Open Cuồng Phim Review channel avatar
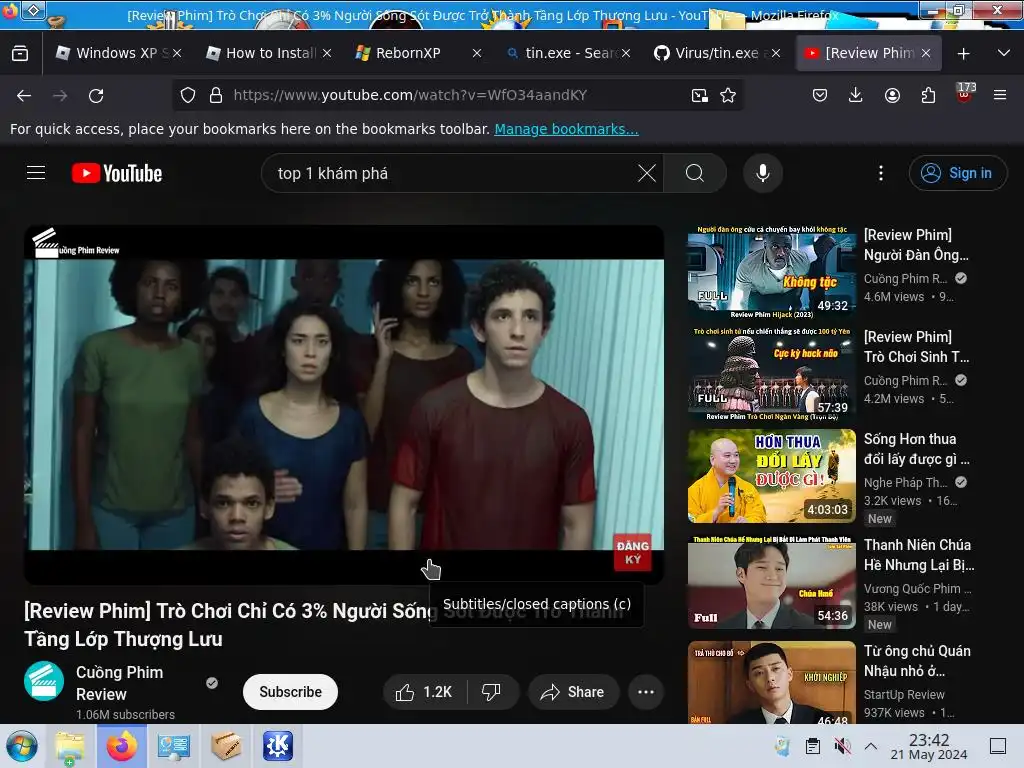 (x=44, y=681)
